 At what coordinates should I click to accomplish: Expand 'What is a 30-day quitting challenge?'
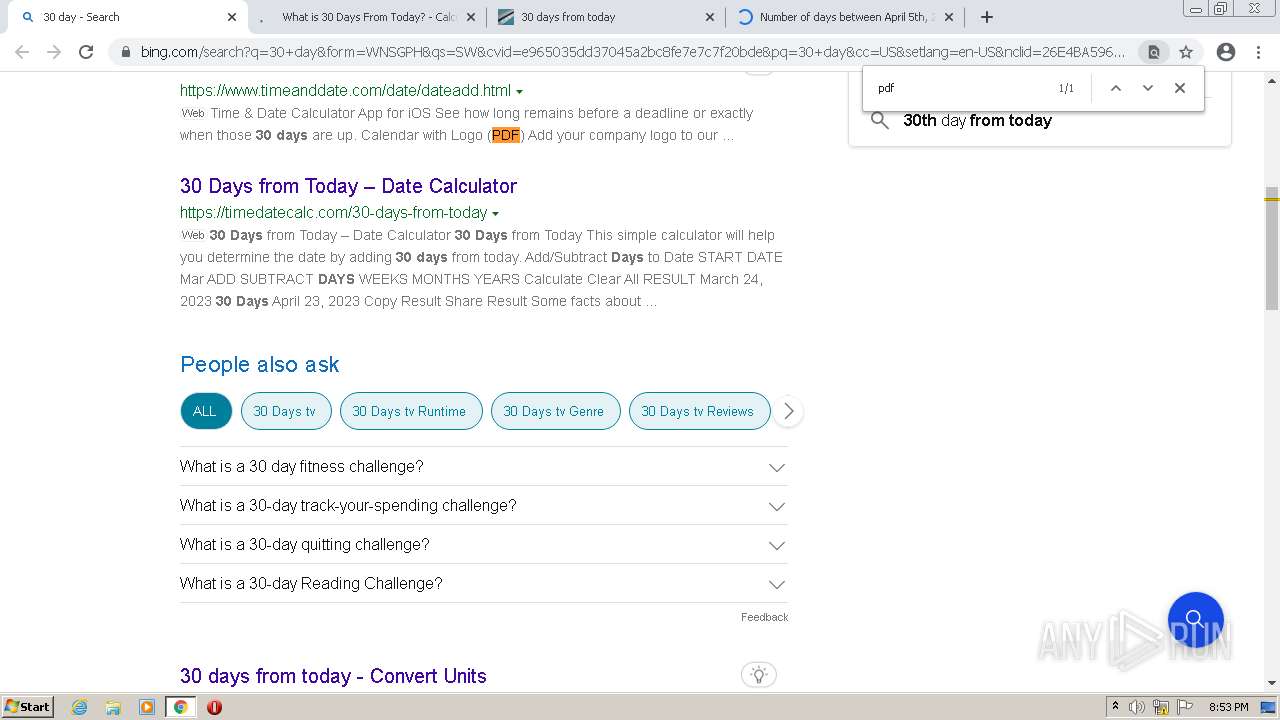click(484, 545)
